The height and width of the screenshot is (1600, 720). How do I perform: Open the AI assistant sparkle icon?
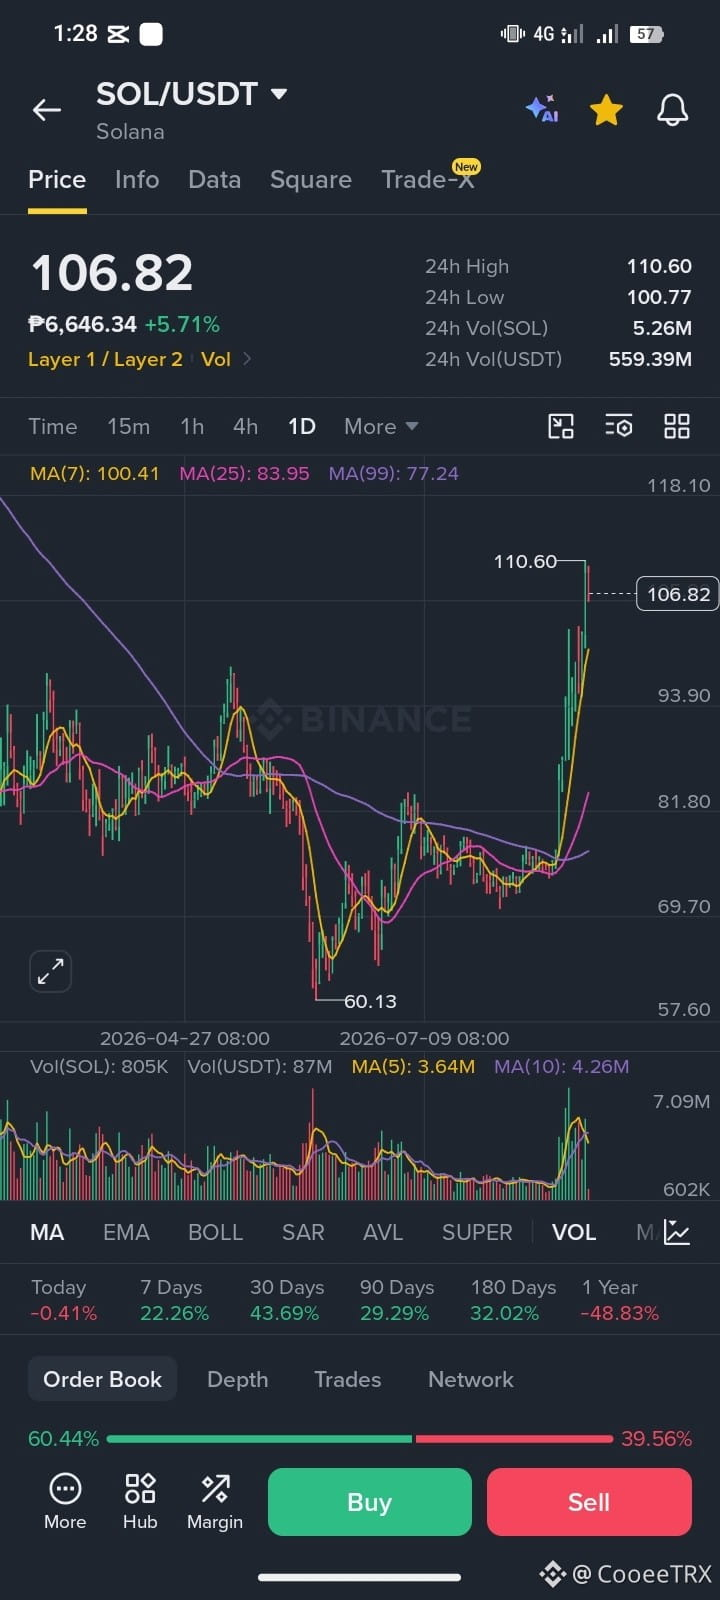tap(542, 110)
